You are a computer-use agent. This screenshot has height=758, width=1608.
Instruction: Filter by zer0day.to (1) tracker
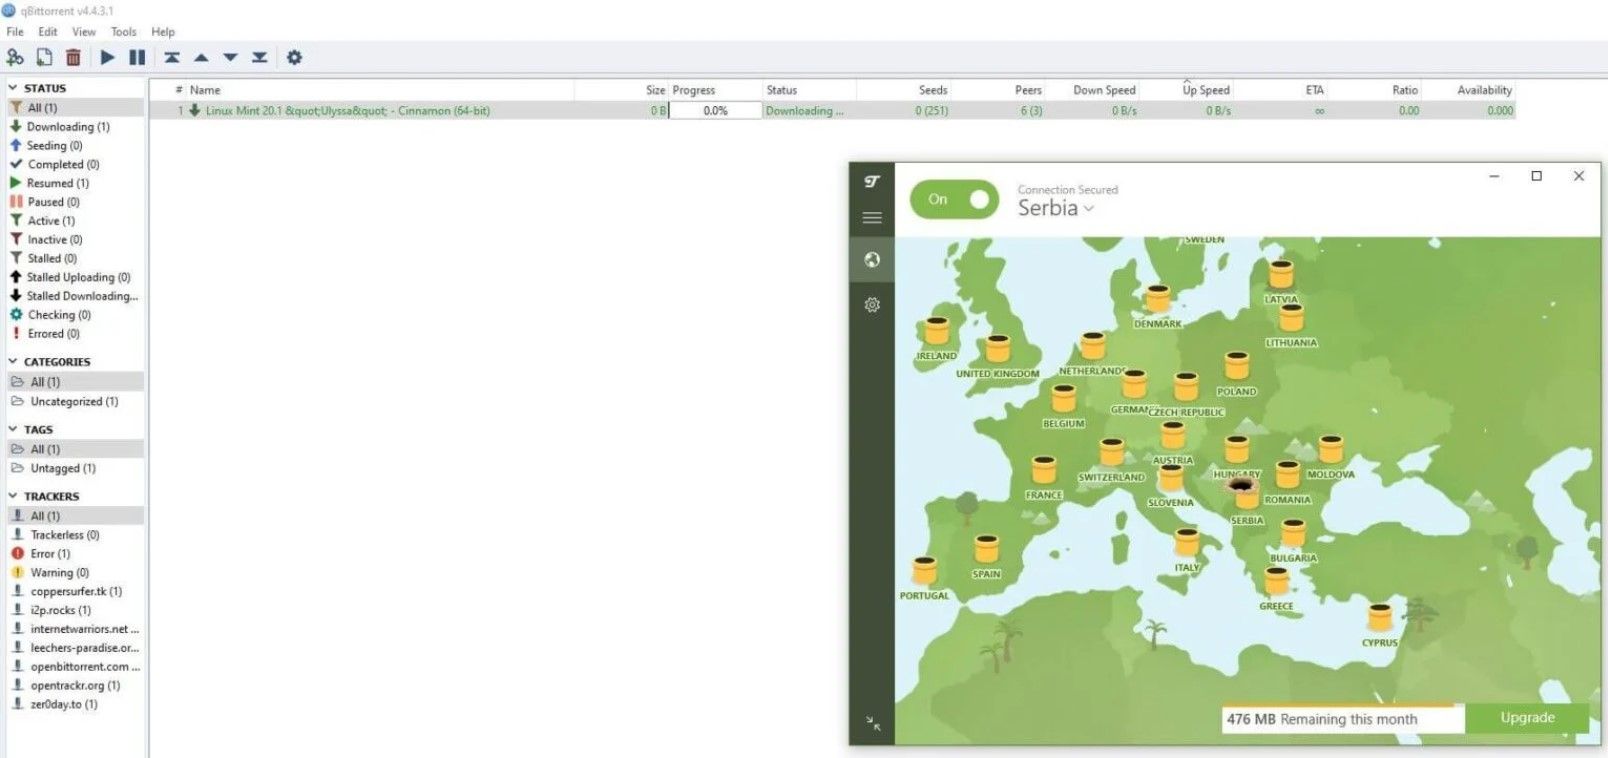point(64,705)
